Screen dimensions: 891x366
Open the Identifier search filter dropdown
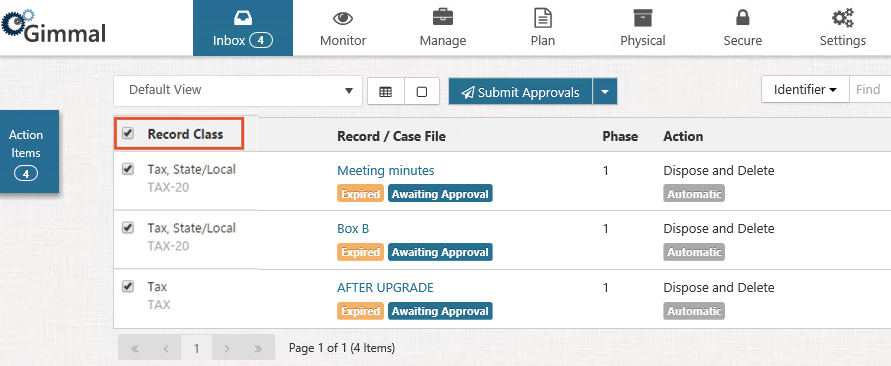[x=805, y=90]
